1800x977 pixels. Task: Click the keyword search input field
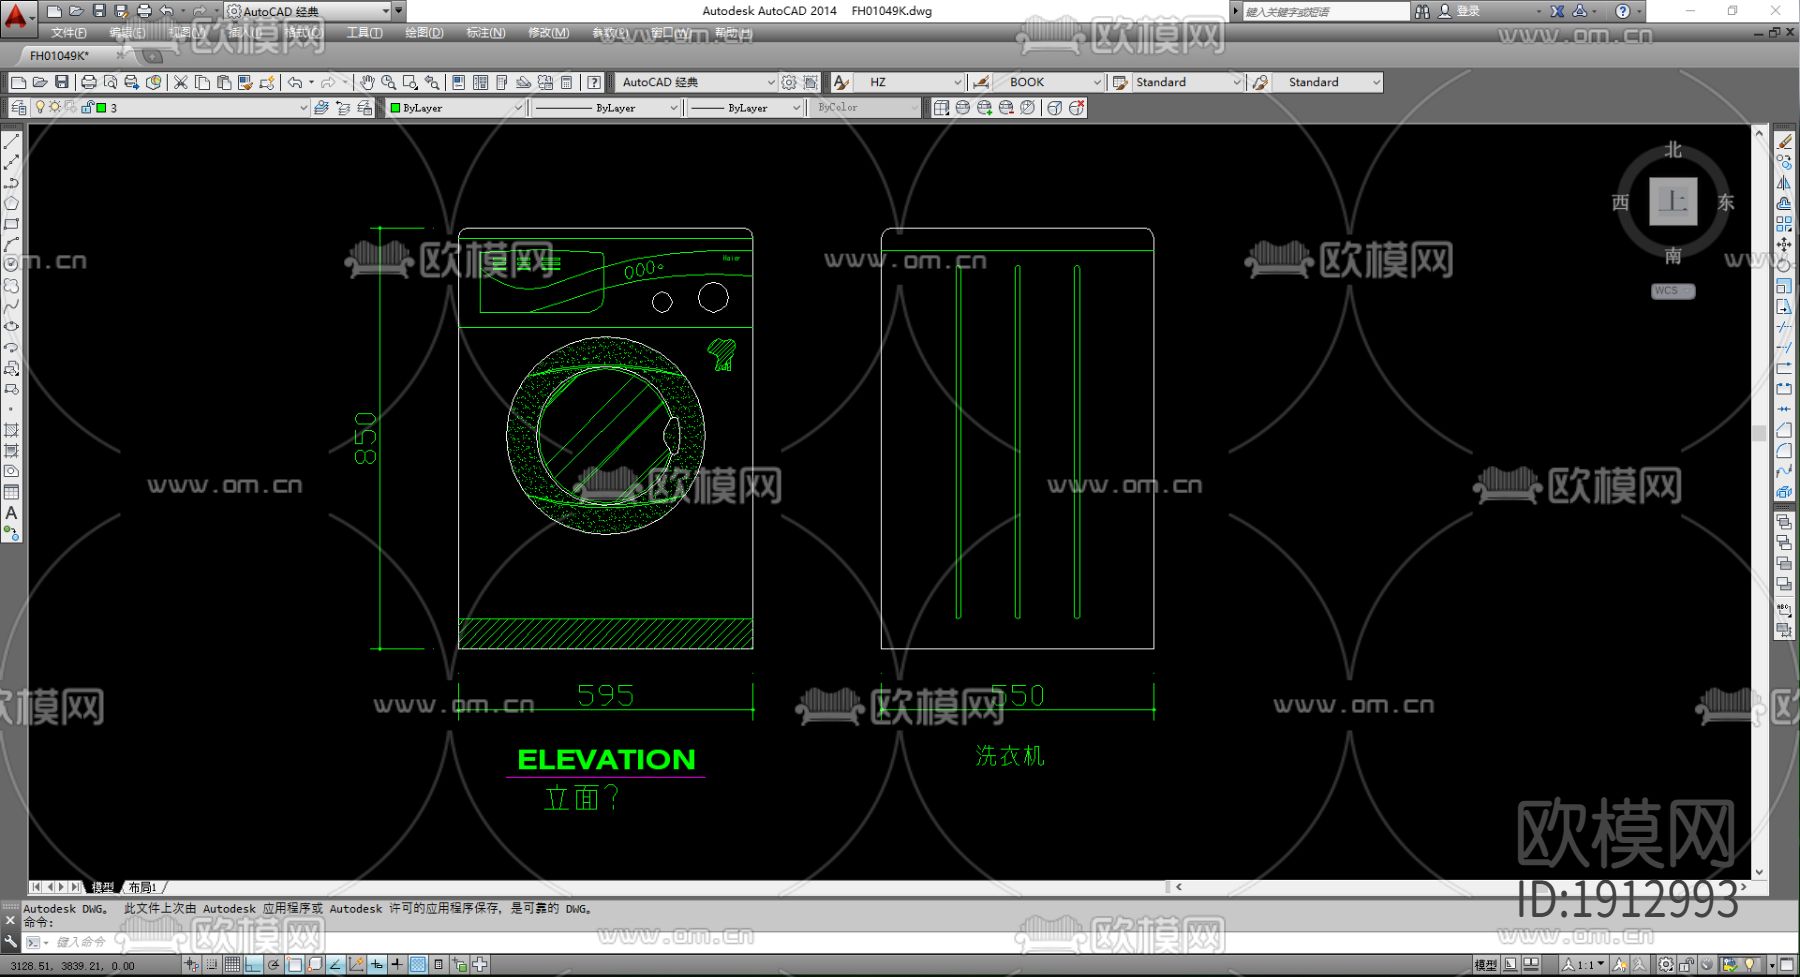coord(1325,11)
